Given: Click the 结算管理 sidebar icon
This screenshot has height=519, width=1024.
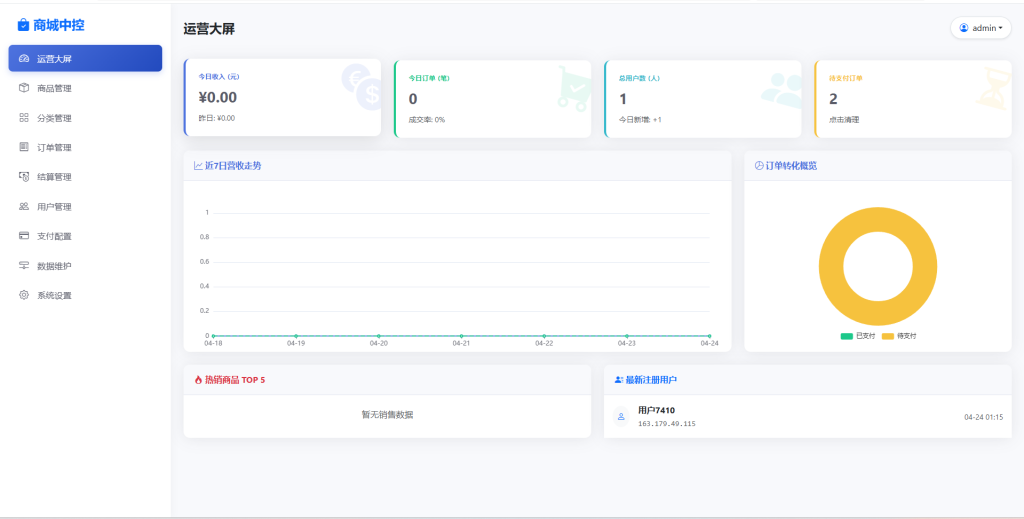Looking at the screenshot, I should [x=24, y=177].
